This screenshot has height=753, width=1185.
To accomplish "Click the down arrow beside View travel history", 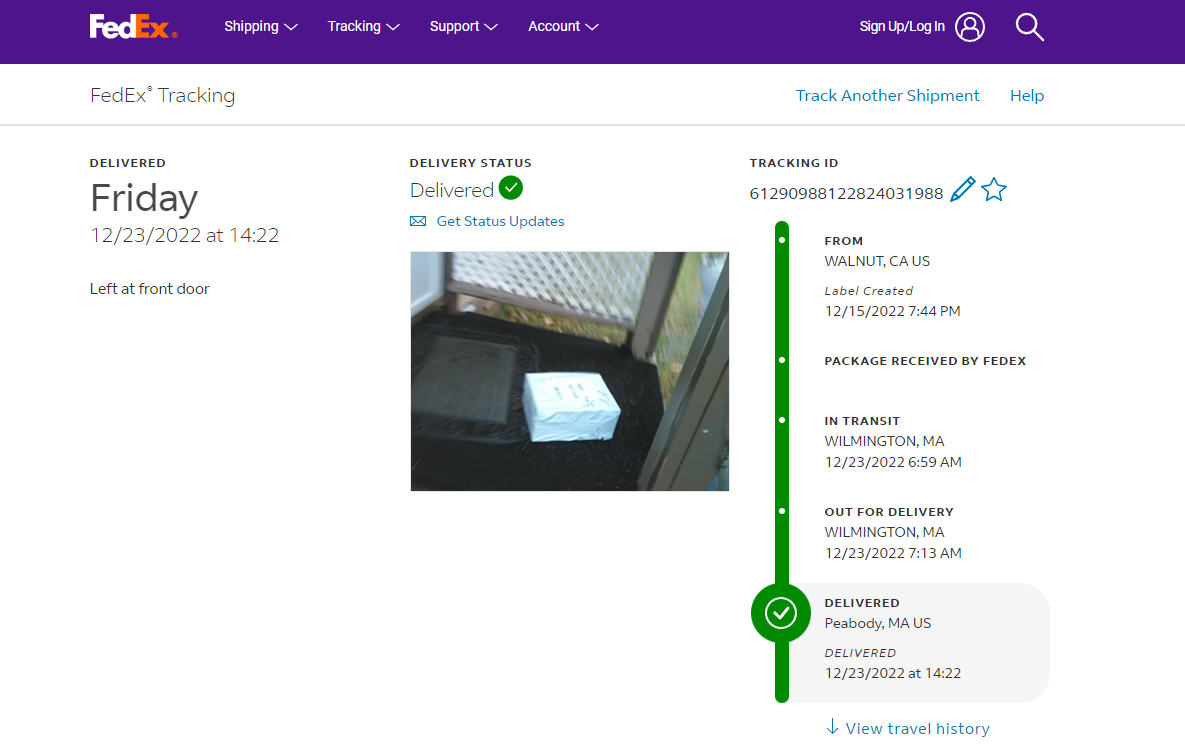I will pyautogui.click(x=832, y=727).
